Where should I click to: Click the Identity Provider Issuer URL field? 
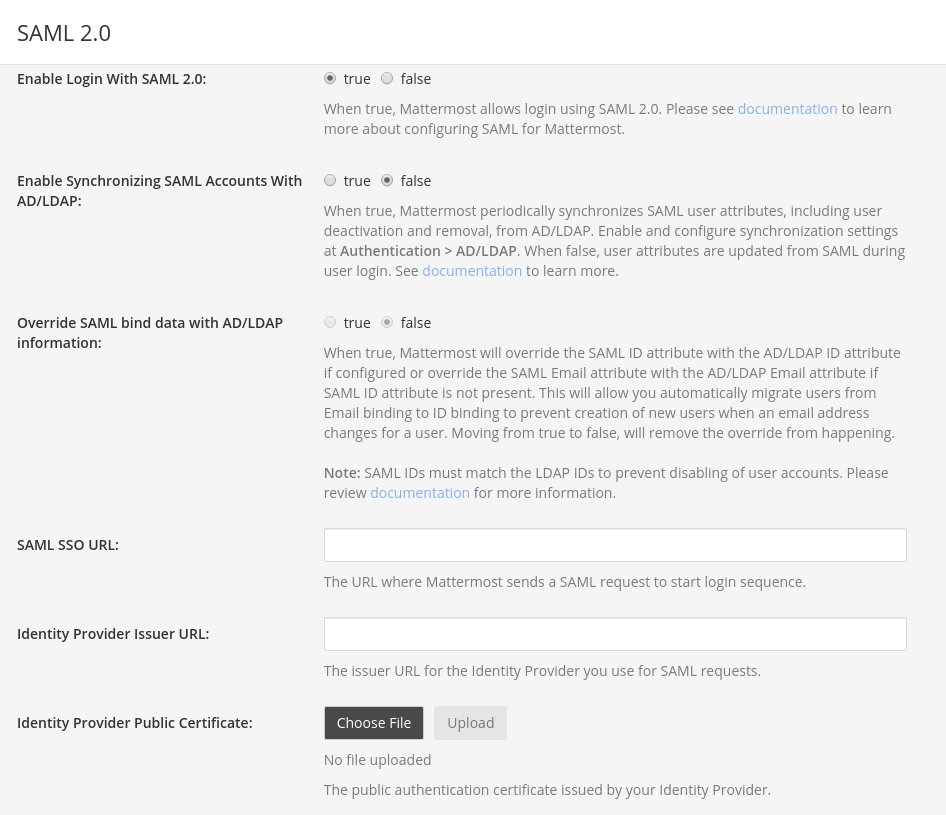click(x=614, y=634)
